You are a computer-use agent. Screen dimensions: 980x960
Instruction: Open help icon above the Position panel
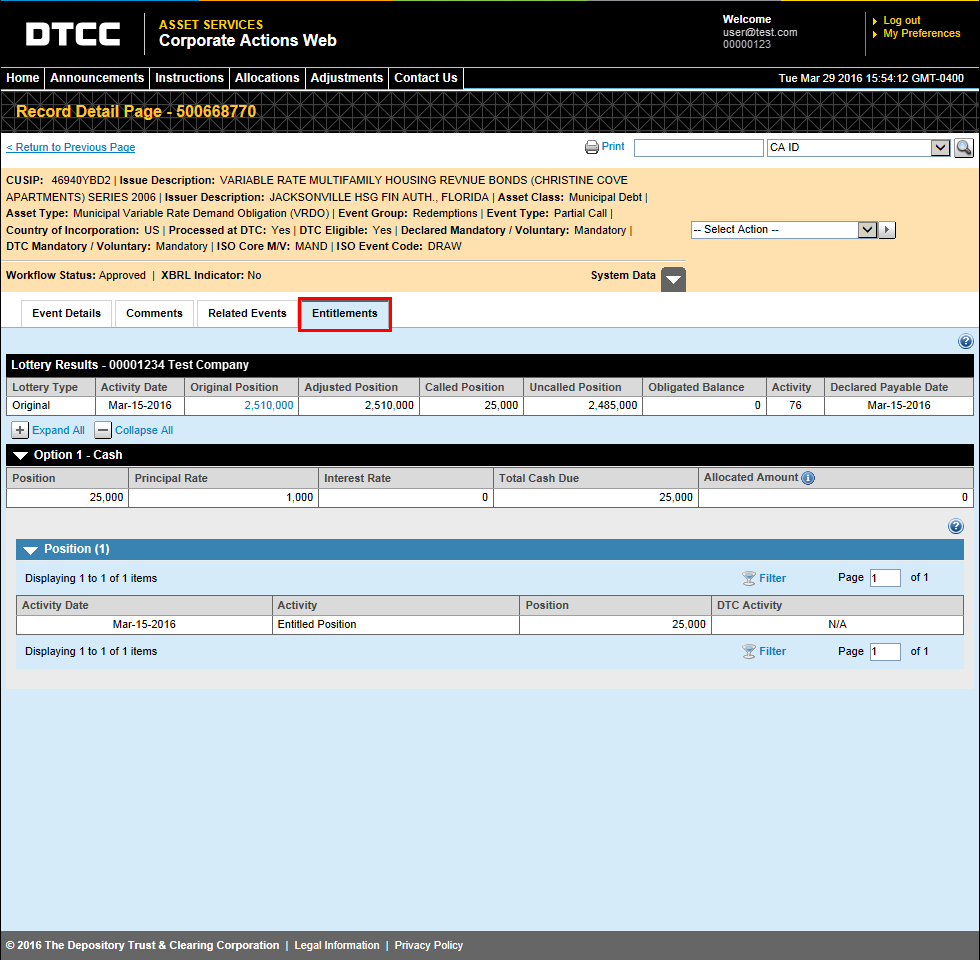coord(955,526)
